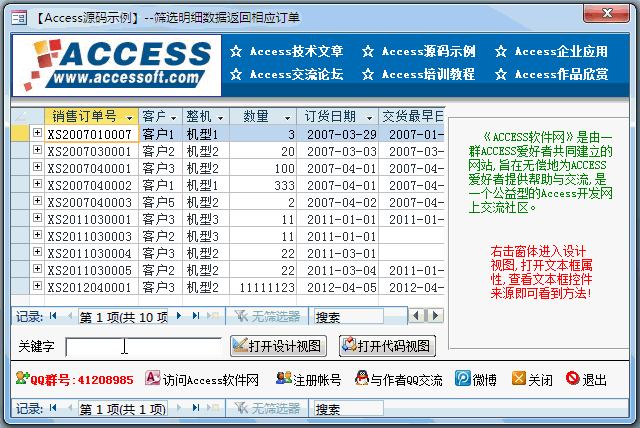Viewport: 640px width, 428px height.
Task: Expand order row XS2011030001
Action: coord(37,218)
